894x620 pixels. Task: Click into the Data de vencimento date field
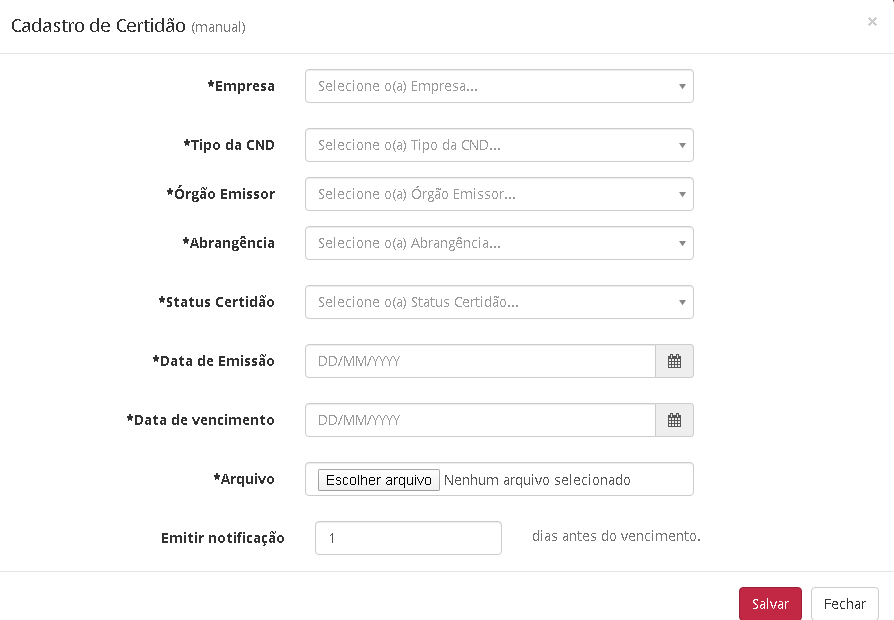[x=480, y=421]
